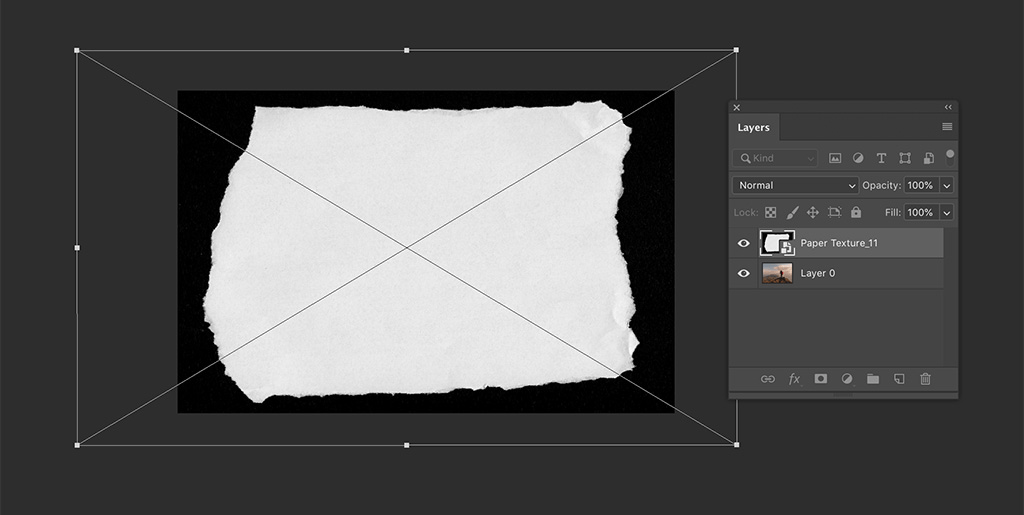Click the left-middle transform handle
Viewport: 1024px width, 515px height.
77,248
